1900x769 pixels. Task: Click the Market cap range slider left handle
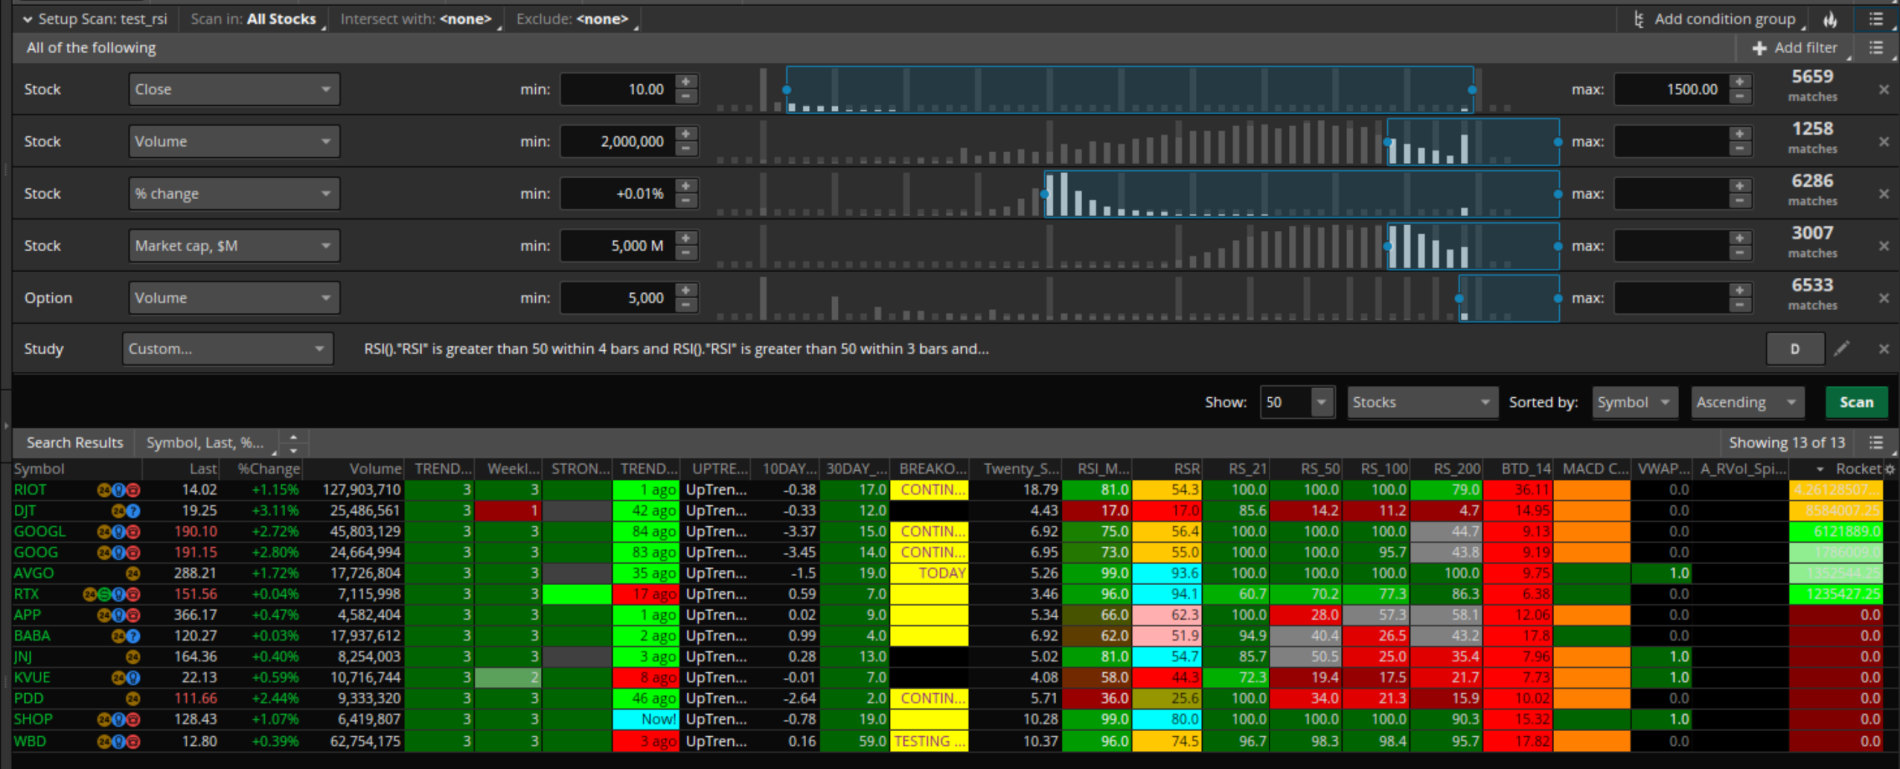(x=1388, y=246)
